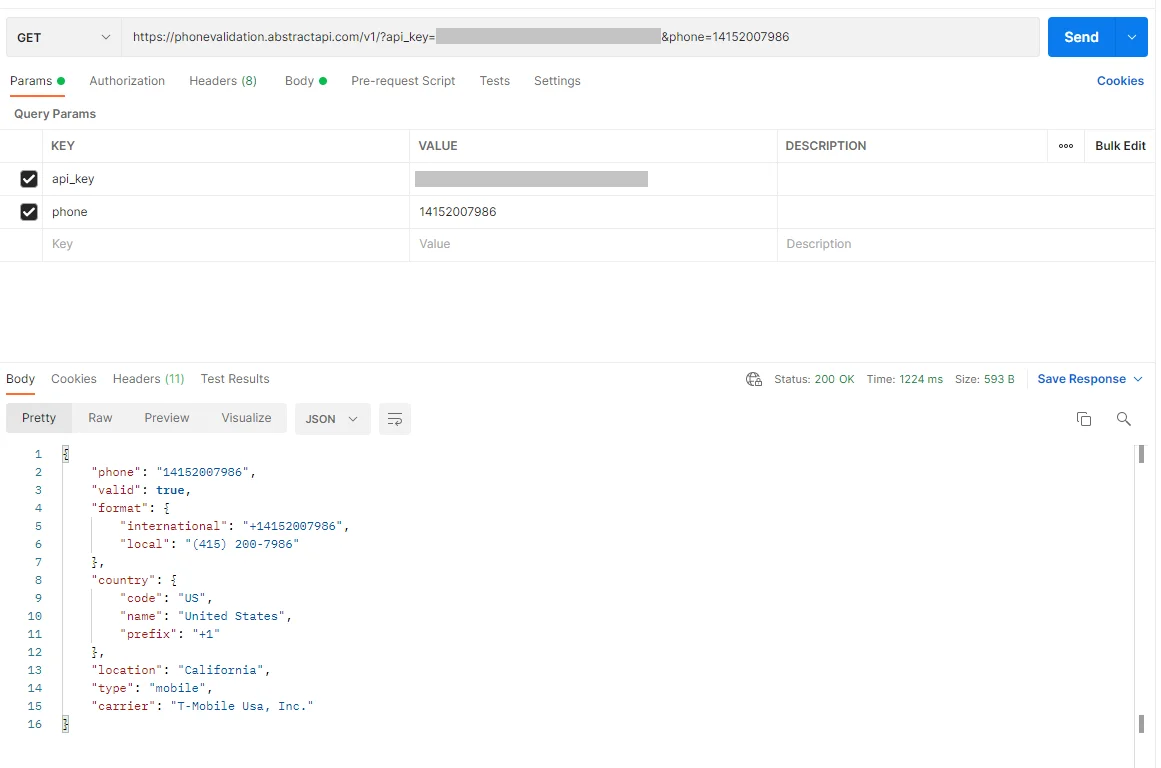The height and width of the screenshot is (768, 1161).
Task: Uncheck the api_key query parameter
Action: click(29, 178)
